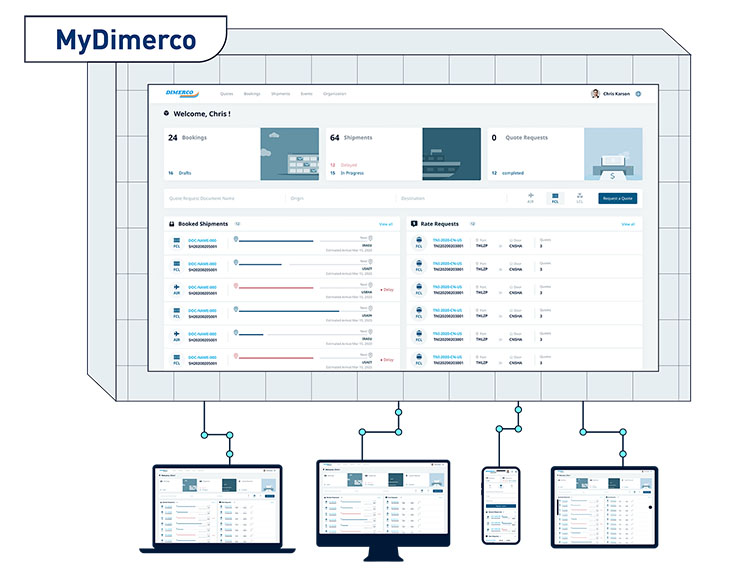This screenshot has height=577, width=750.
Task: Click the Rate Requests count badge
Action: pos(473,223)
